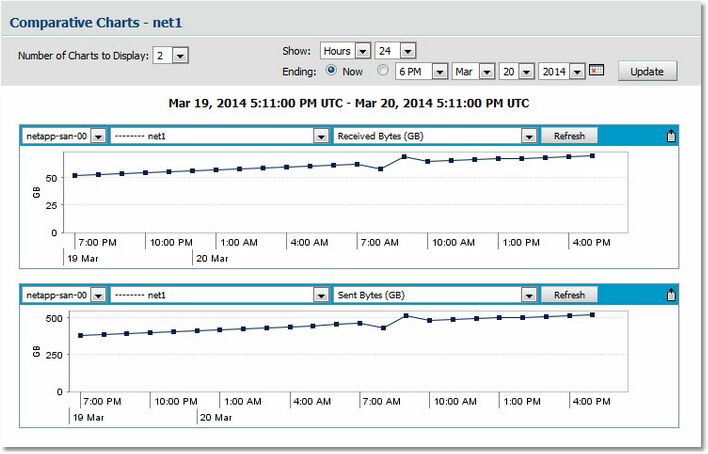708x454 pixels.
Task: Click the date range title text
Action: click(349, 103)
